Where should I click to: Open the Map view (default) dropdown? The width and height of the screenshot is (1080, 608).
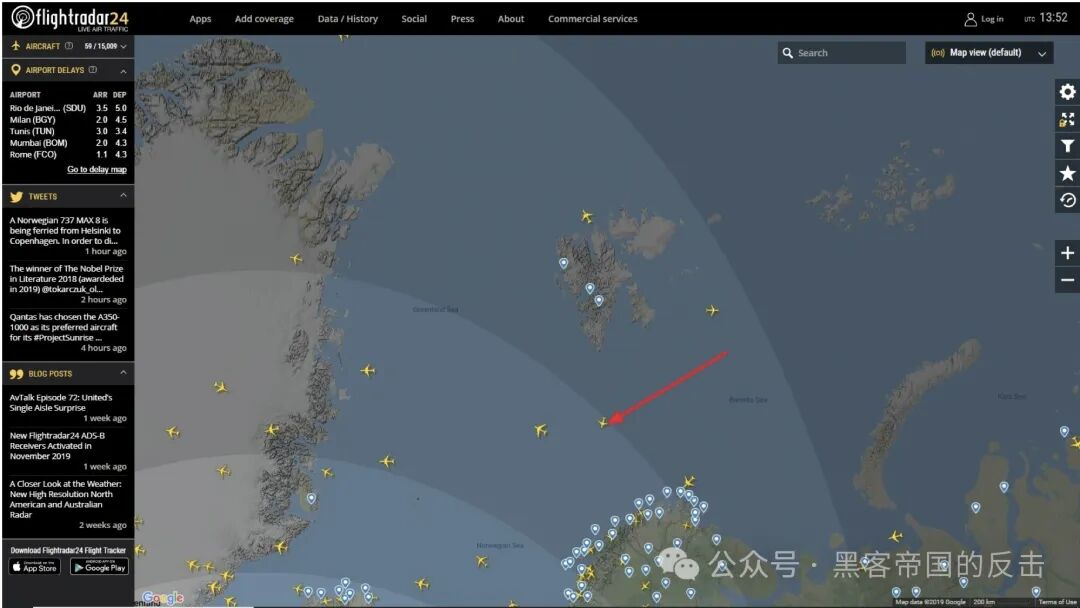pyautogui.click(x=988, y=53)
